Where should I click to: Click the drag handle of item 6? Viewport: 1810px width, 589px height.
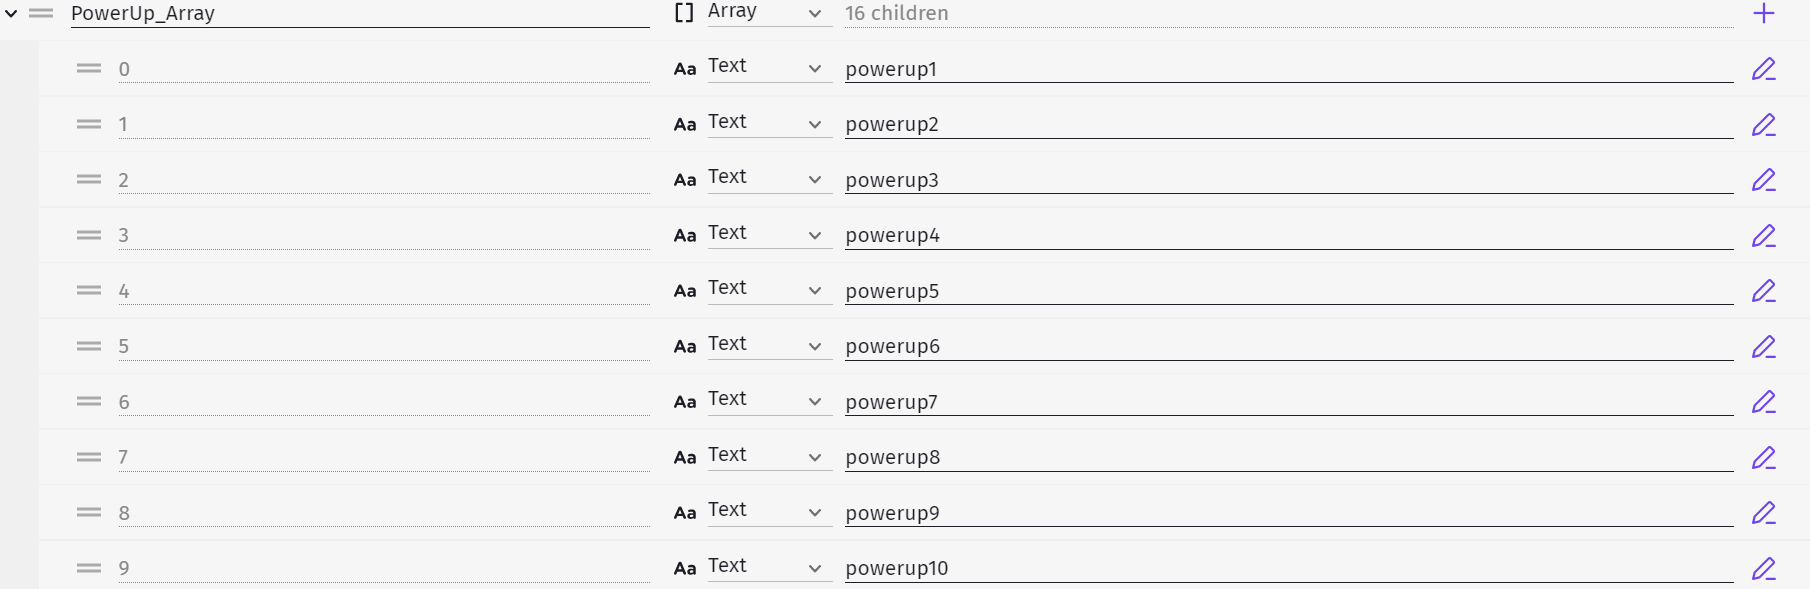89,401
